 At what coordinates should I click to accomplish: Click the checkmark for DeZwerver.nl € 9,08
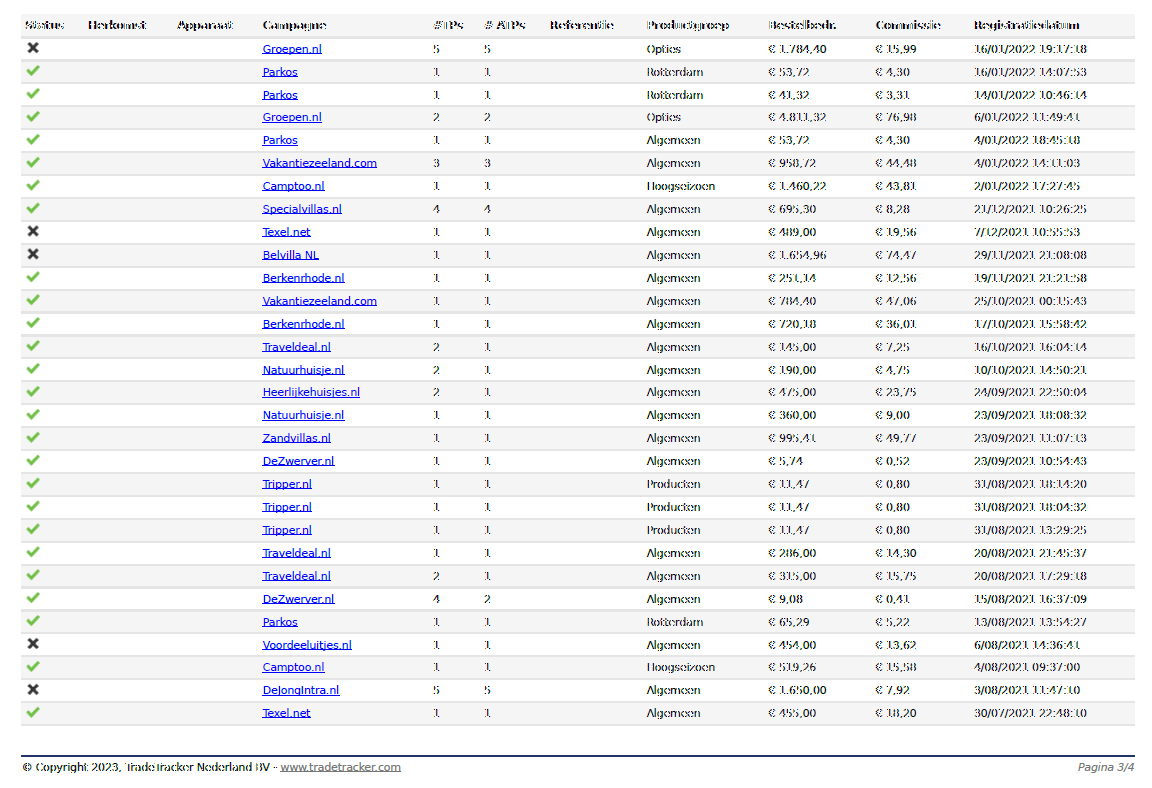click(x=33, y=598)
